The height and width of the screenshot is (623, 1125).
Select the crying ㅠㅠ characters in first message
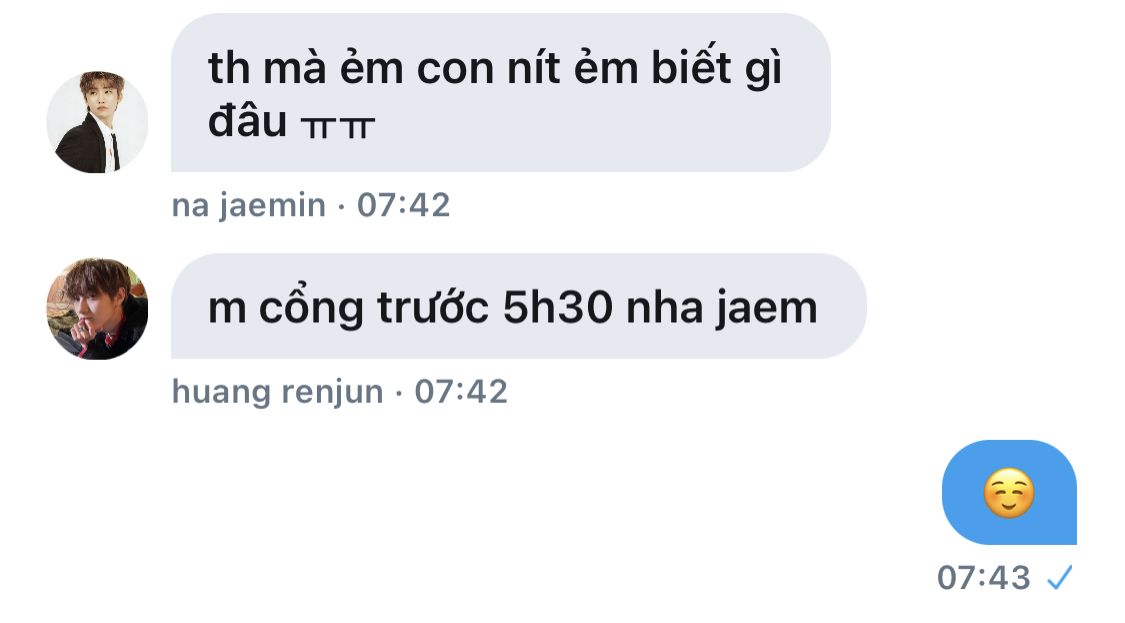pyautogui.click(x=337, y=128)
